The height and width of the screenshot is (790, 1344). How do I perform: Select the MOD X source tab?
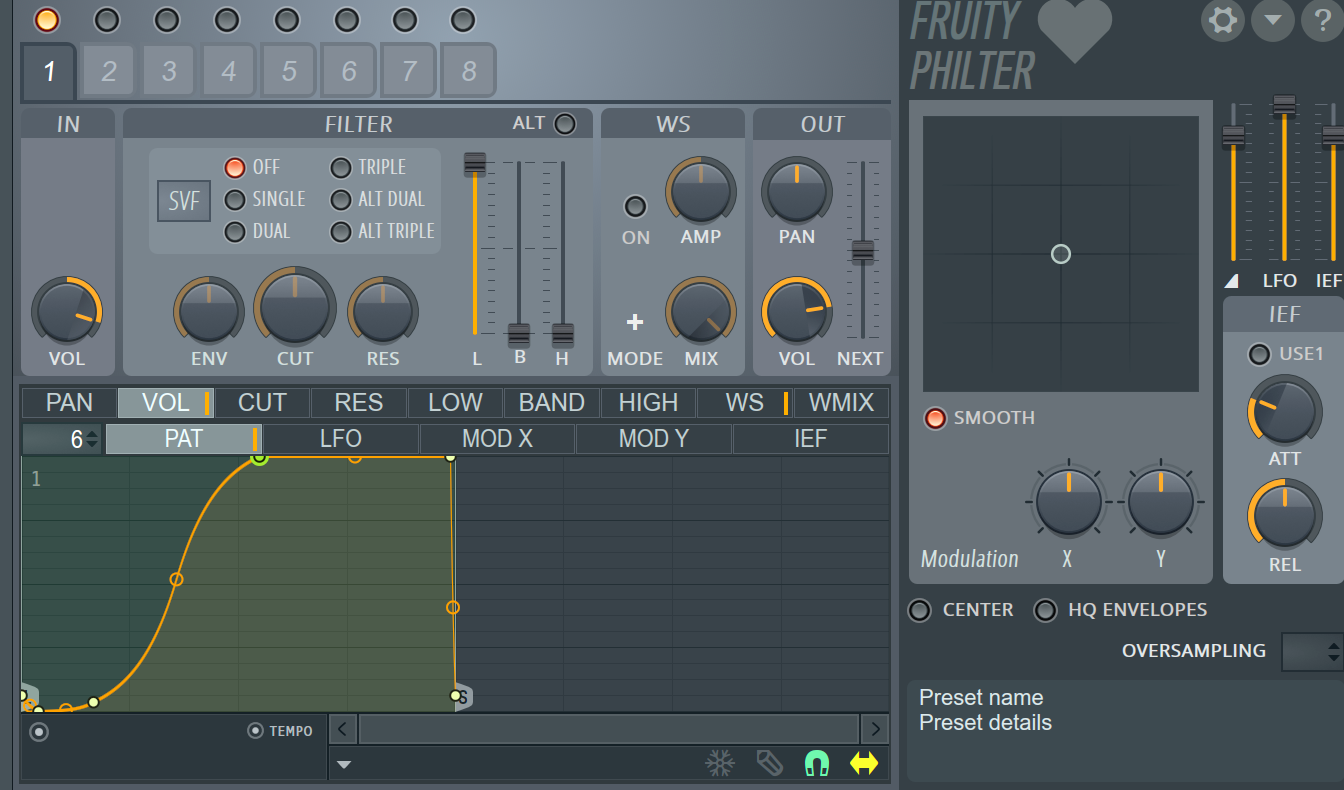[498, 439]
